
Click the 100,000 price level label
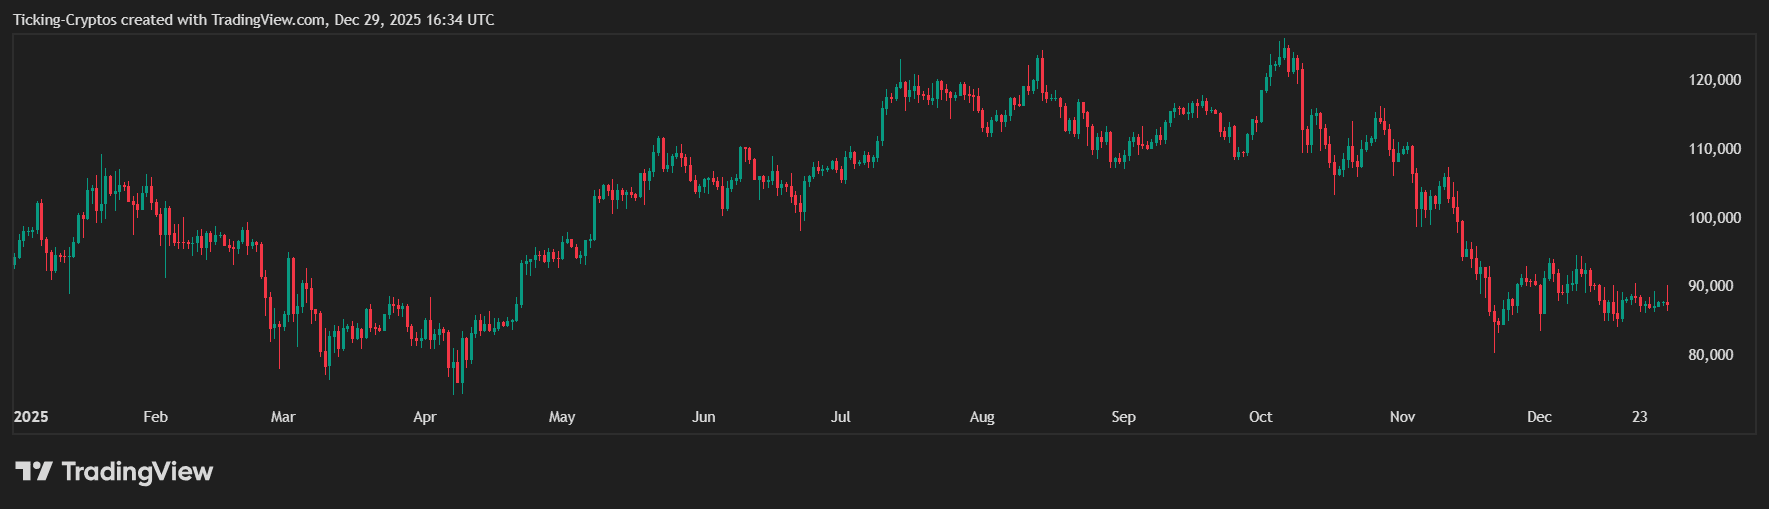[1714, 218]
